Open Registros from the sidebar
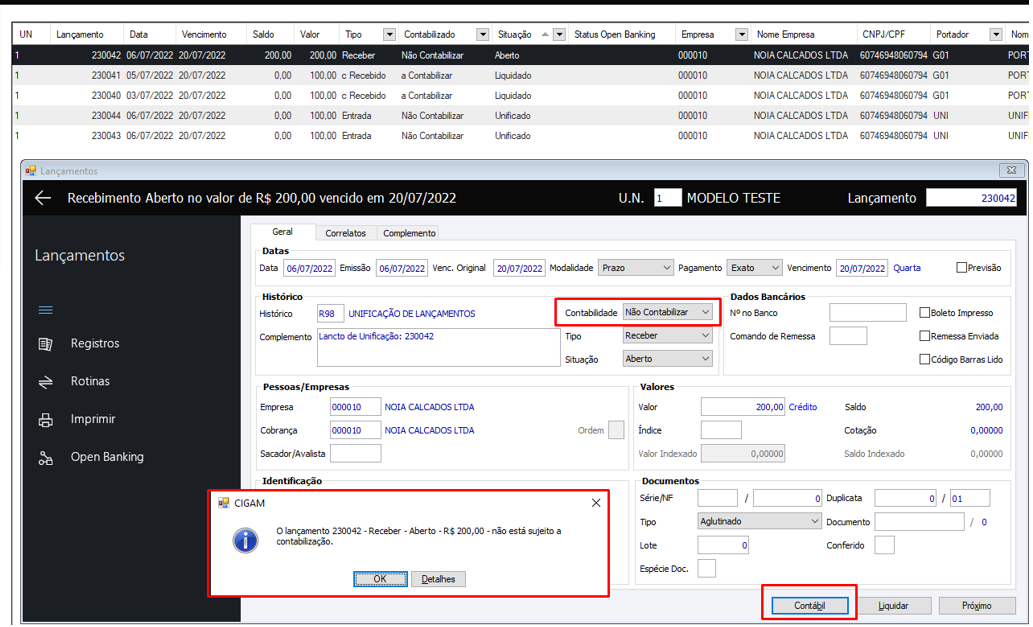The height and width of the screenshot is (627, 1033). [x=94, y=343]
